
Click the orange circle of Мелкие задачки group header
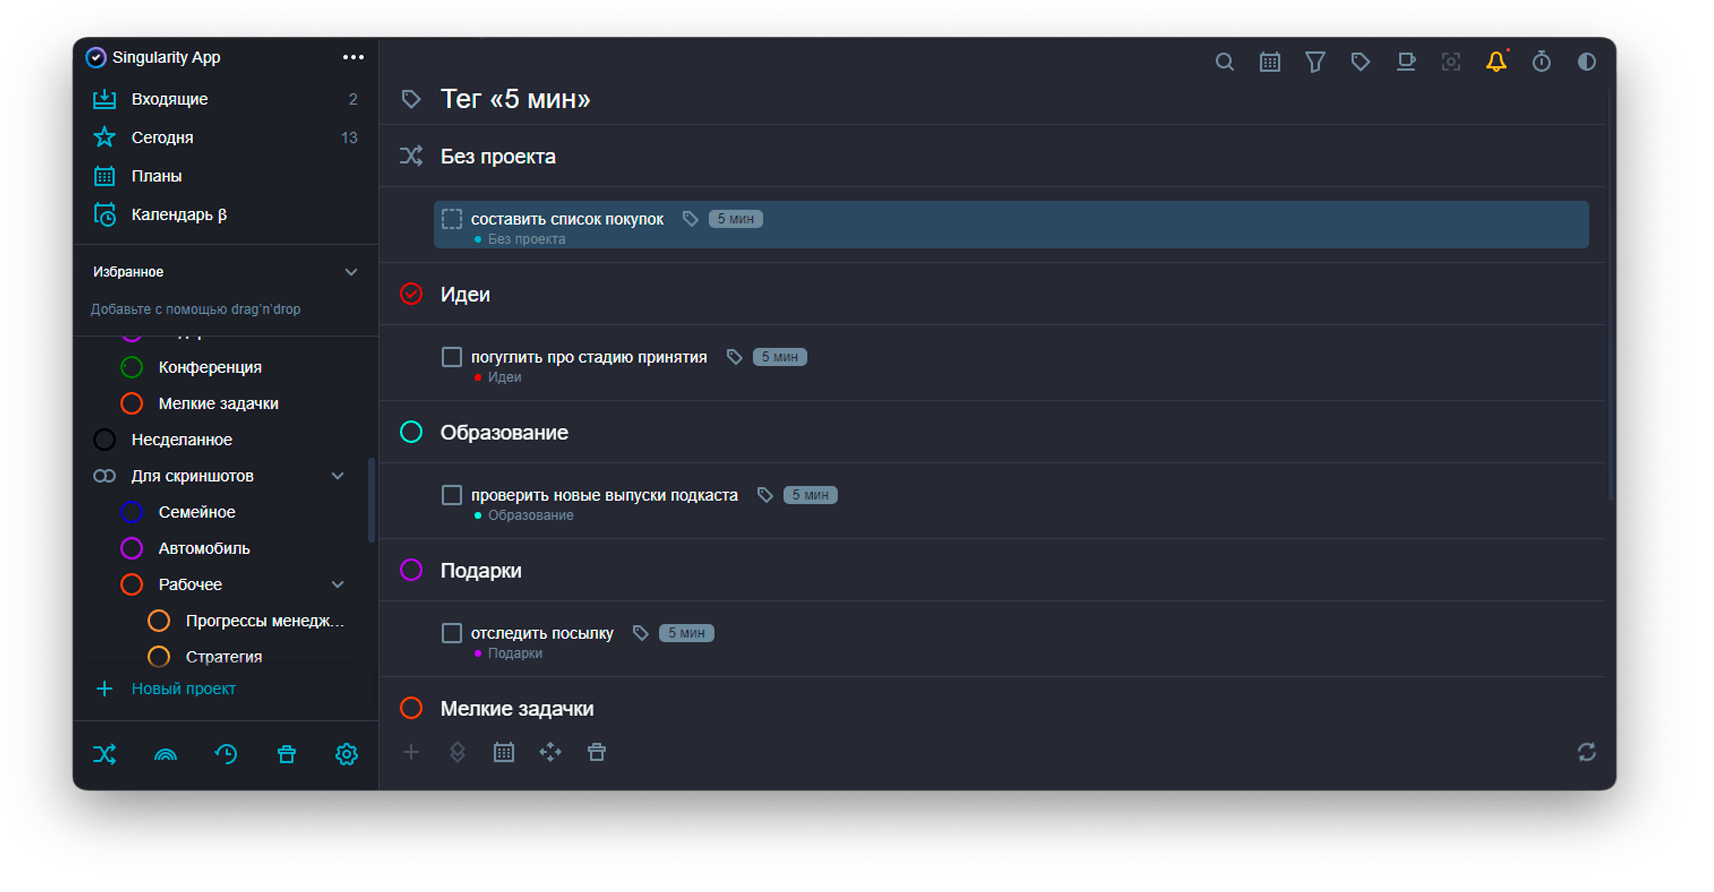411,708
